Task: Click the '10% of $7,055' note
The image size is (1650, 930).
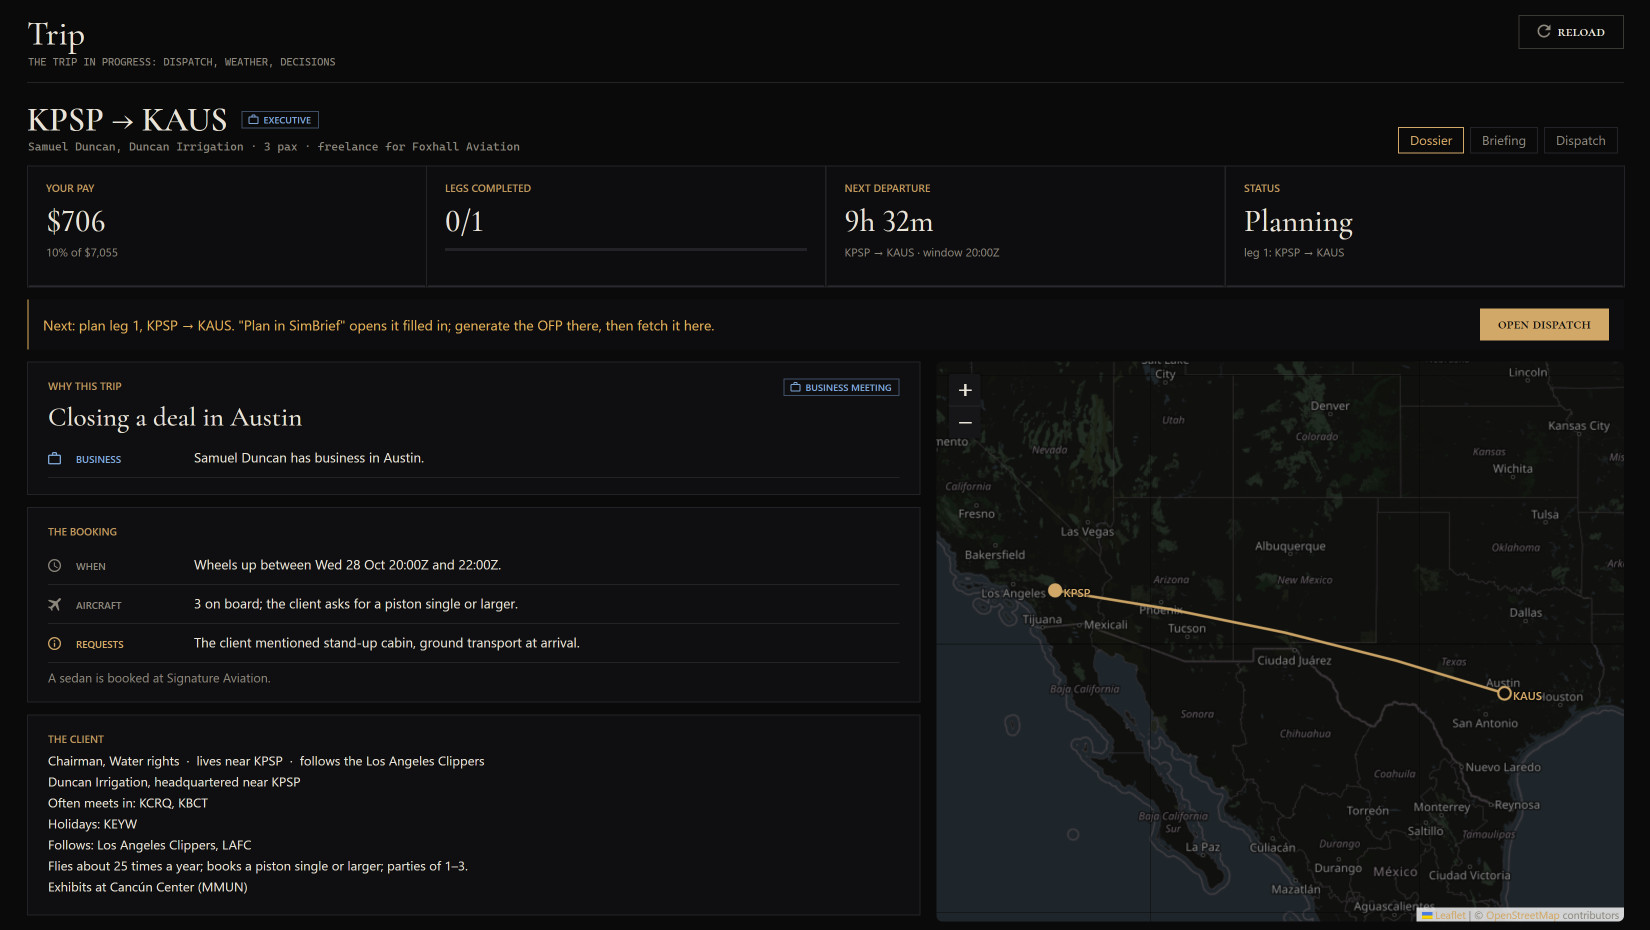Action: click(x=82, y=253)
